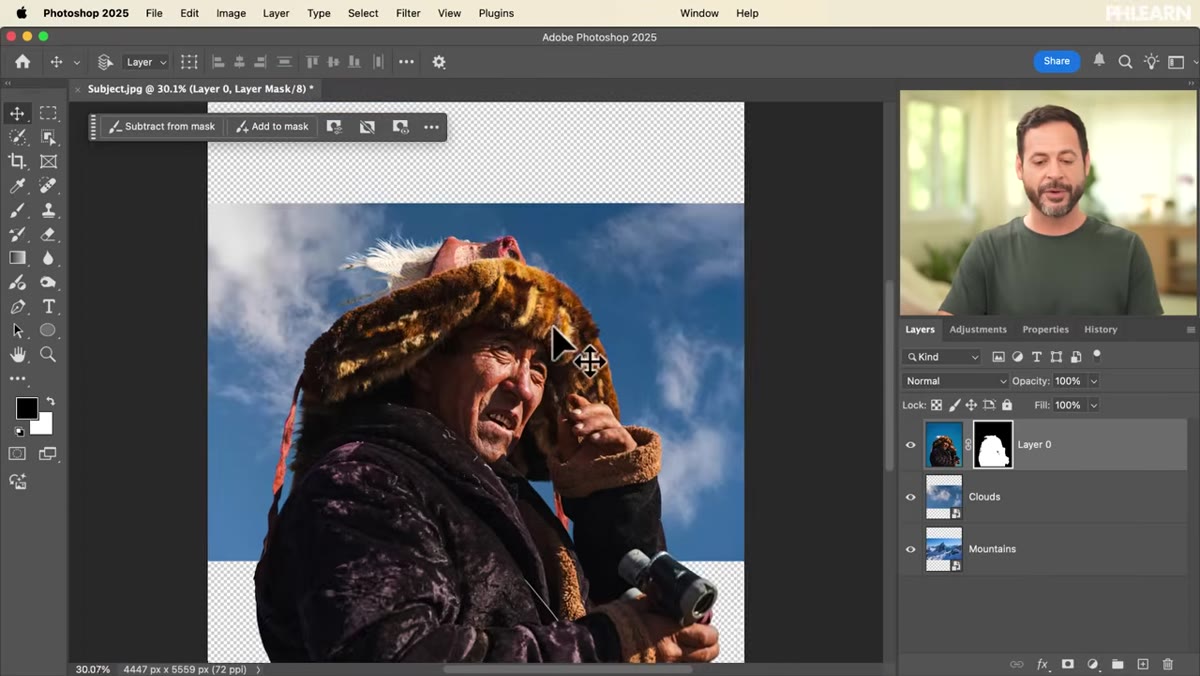Choose the Crop tool
Image resolution: width=1200 pixels, height=676 pixels.
pyautogui.click(x=17, y=161)
